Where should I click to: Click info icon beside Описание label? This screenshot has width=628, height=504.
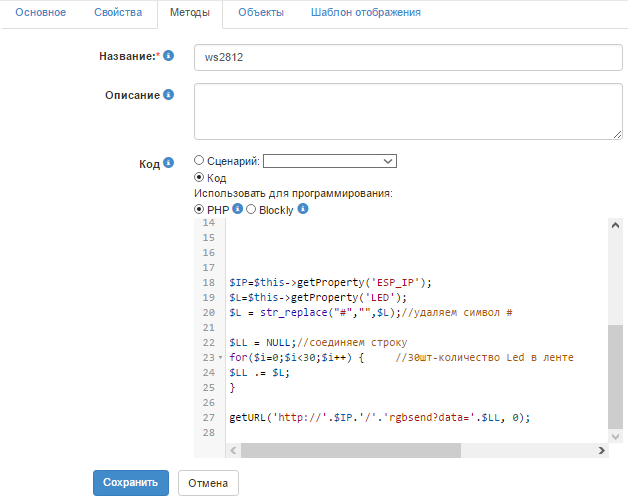point(168,95)
